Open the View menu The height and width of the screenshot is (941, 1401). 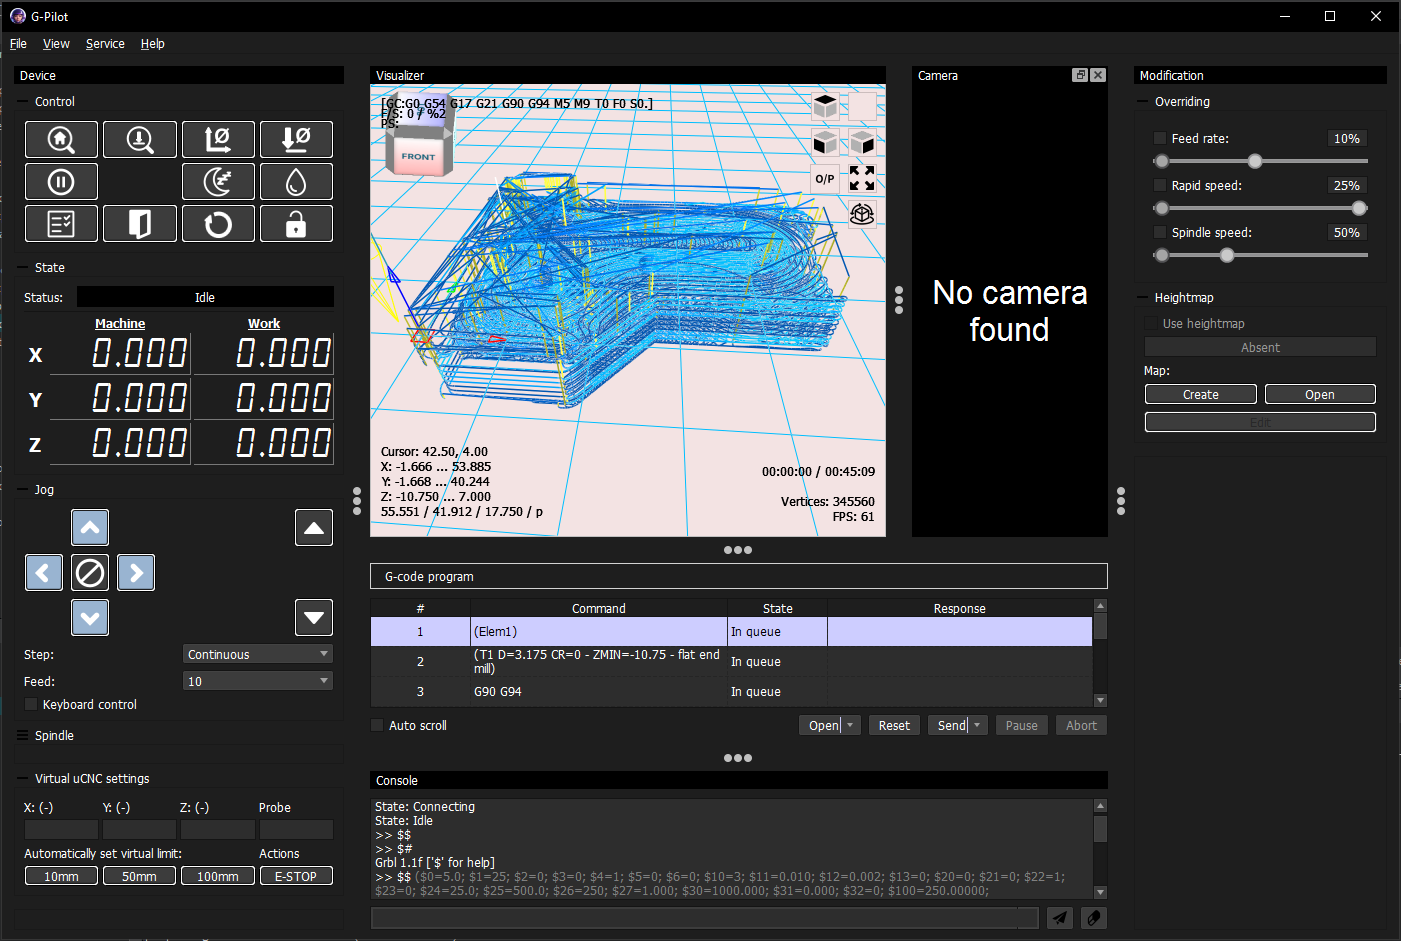56,44
